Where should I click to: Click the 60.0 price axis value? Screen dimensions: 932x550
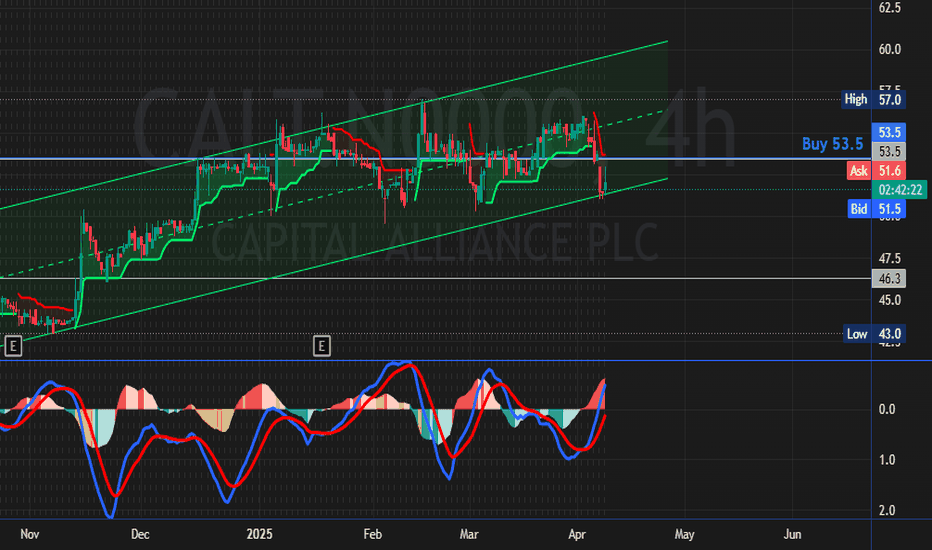(890, 49)
